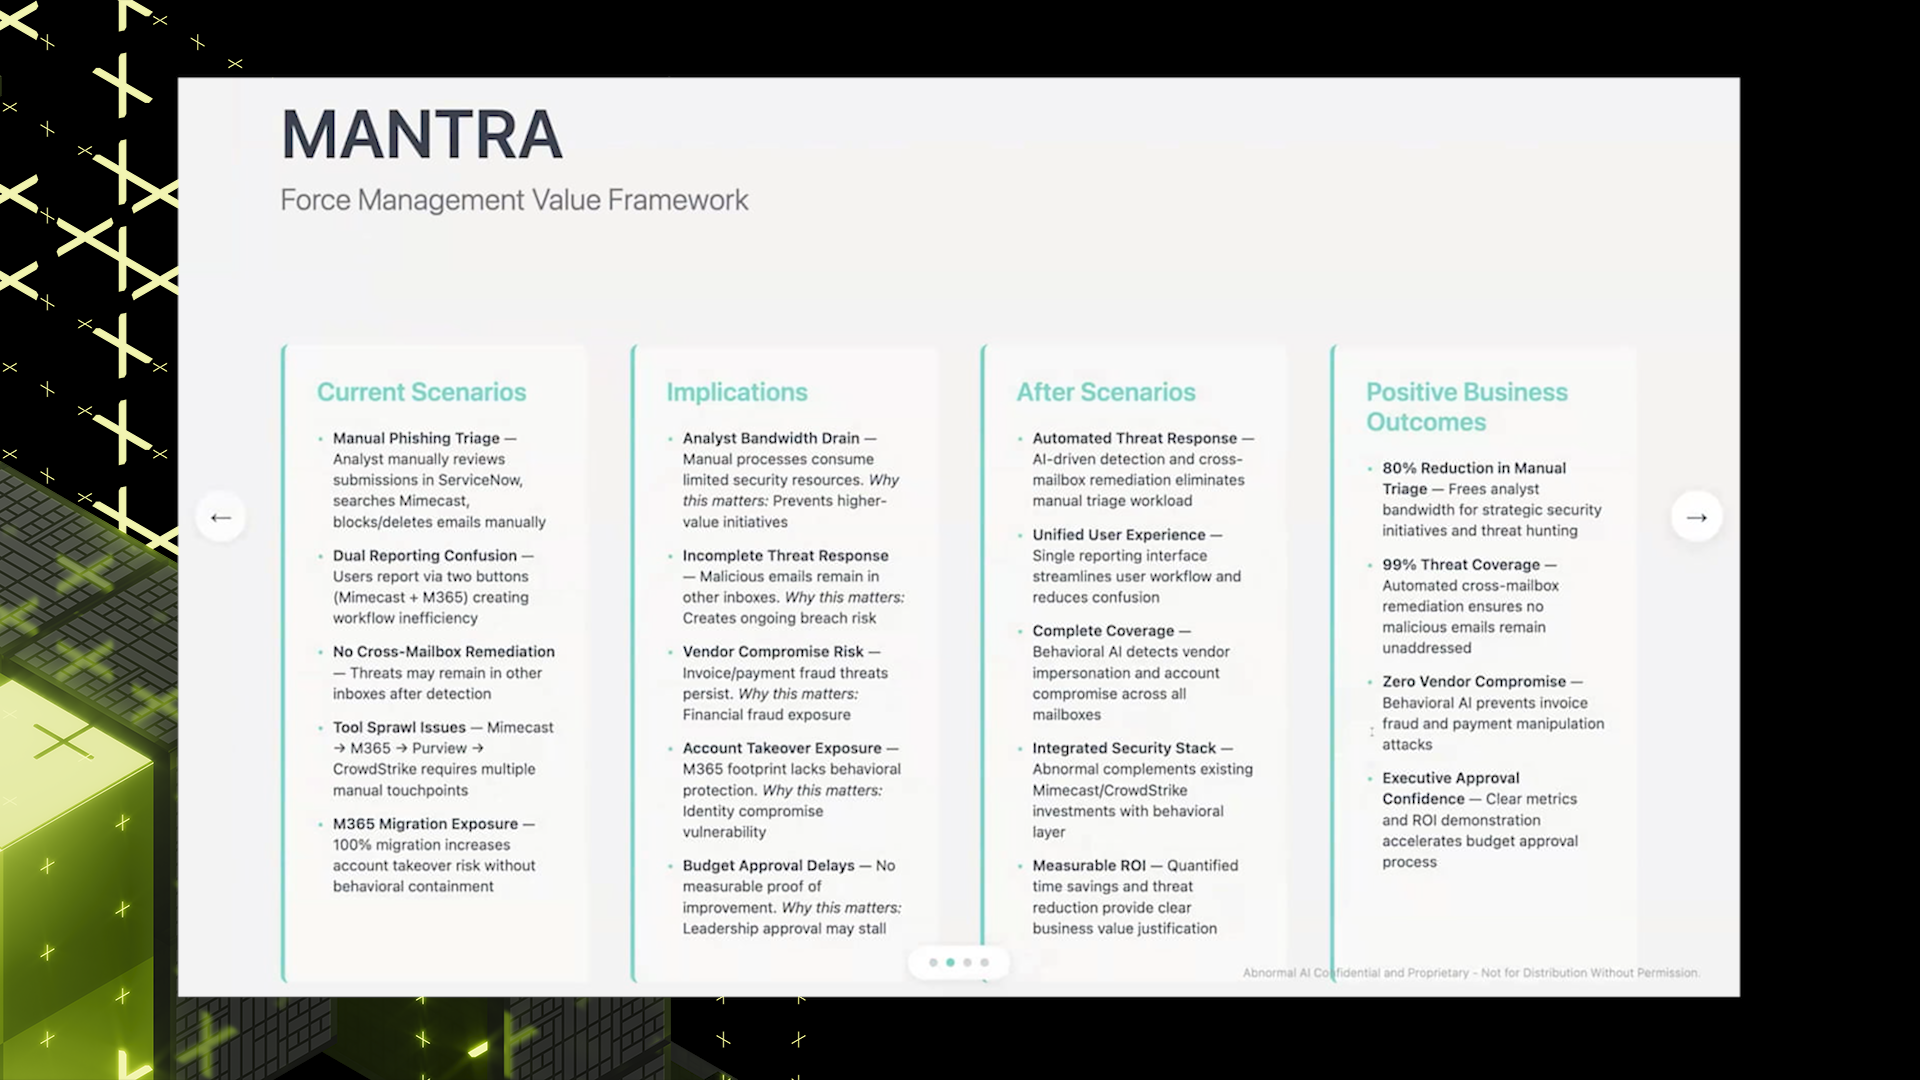The width and height of the screenshot is (1920, 1080).
Task: Click '99% Threat Coverage' bullet title
Action: tap(1461, 564)
